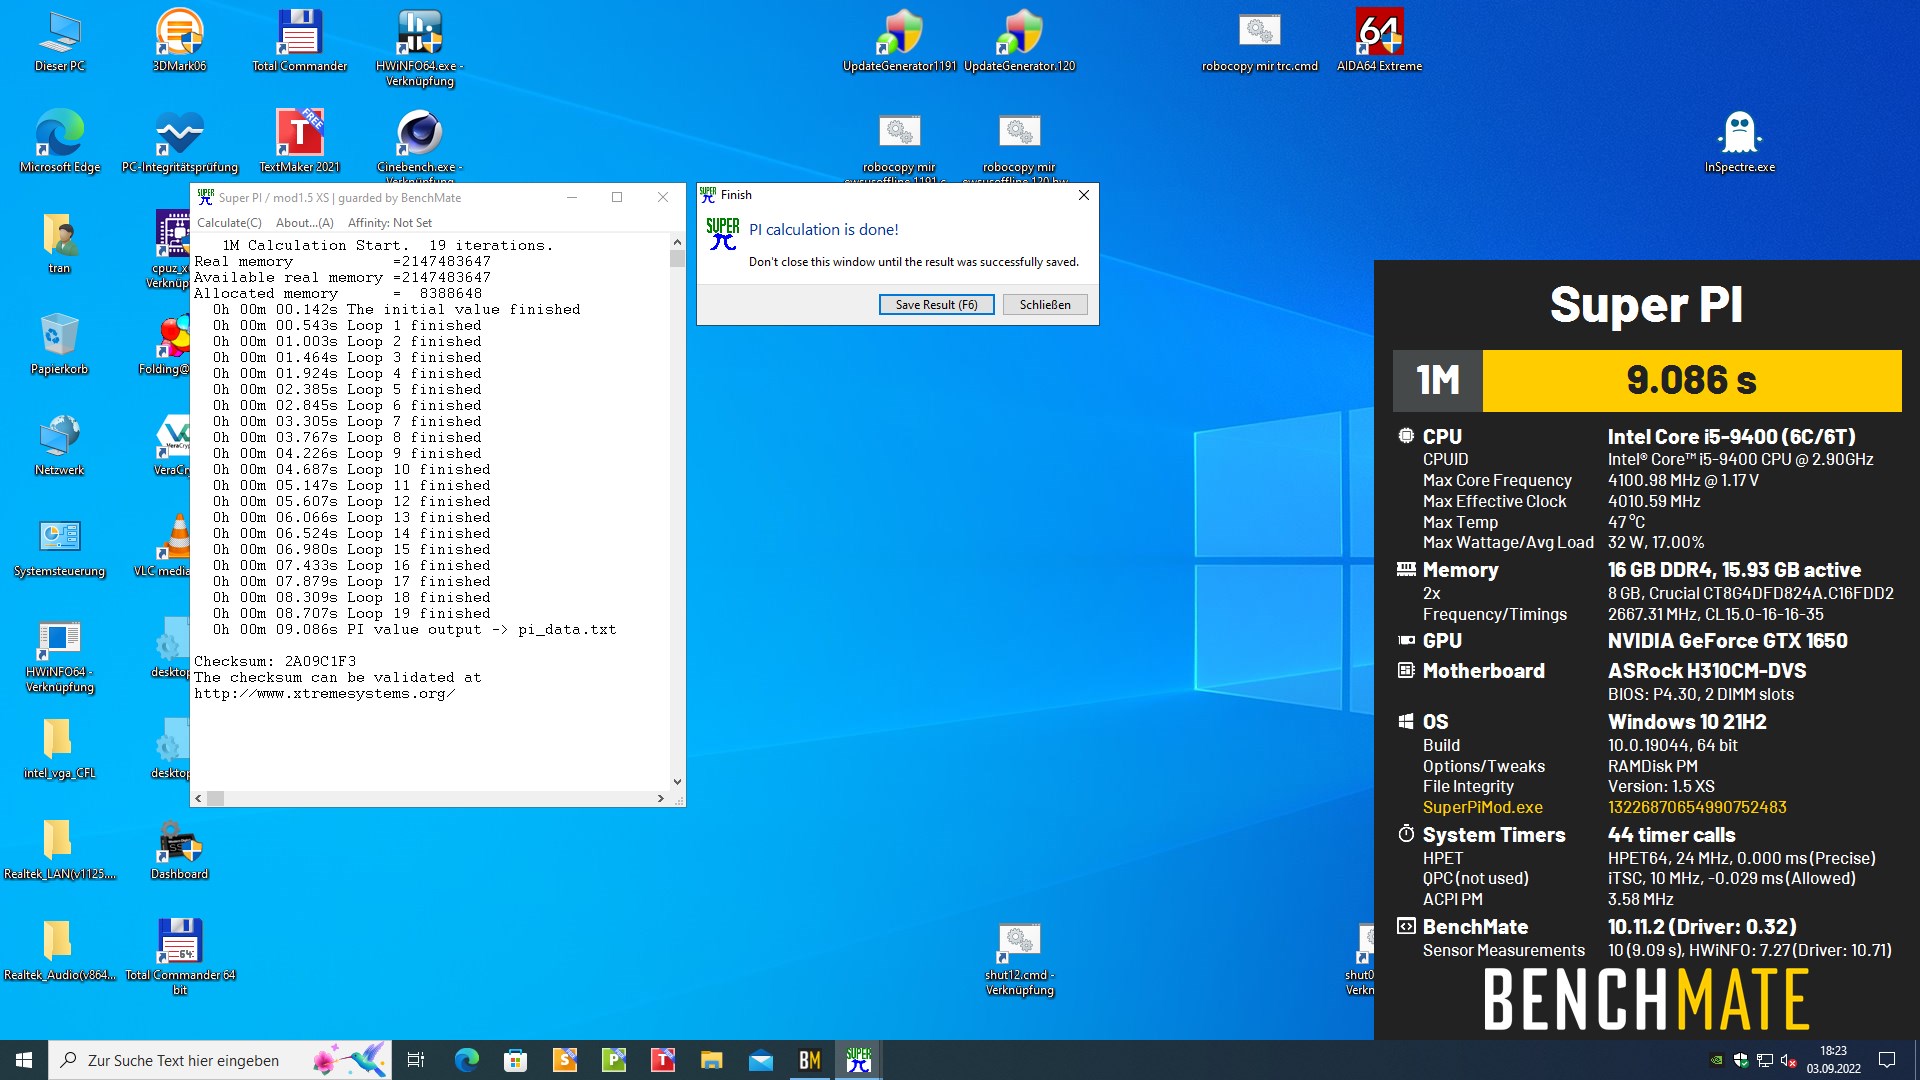Open the notification center icon

(1887, 1060)
